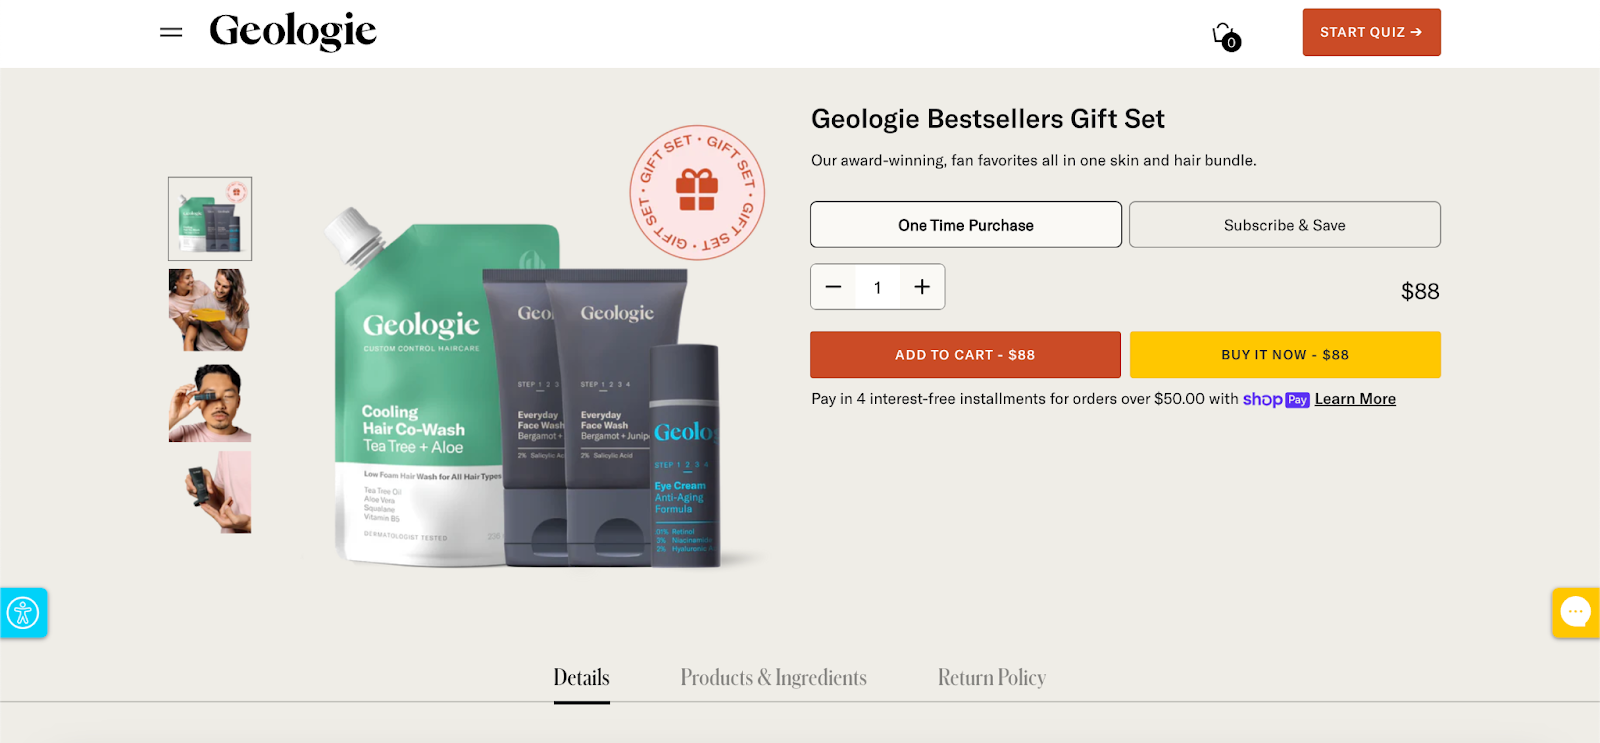Open the yellow chat support bubble
Image resolution: width=1600 pixels, height=743 pixels.
click(x=1576, y=612)
